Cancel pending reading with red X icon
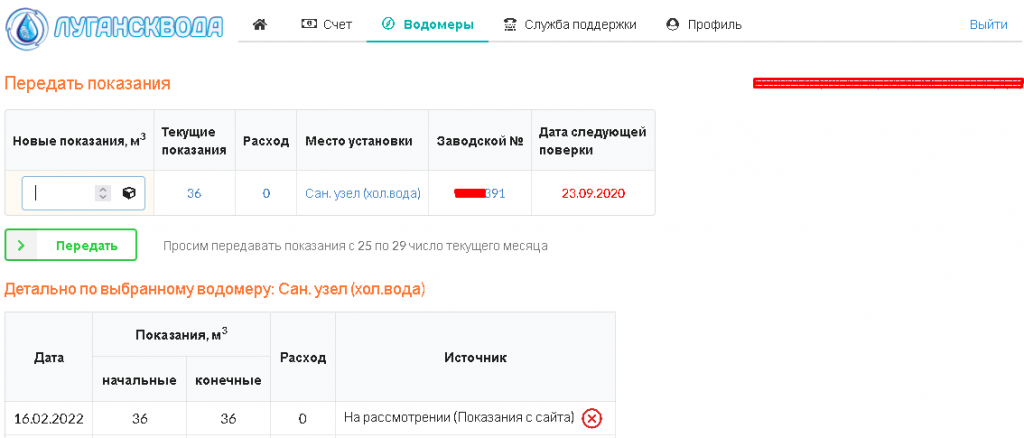 [x=592, y=418]
